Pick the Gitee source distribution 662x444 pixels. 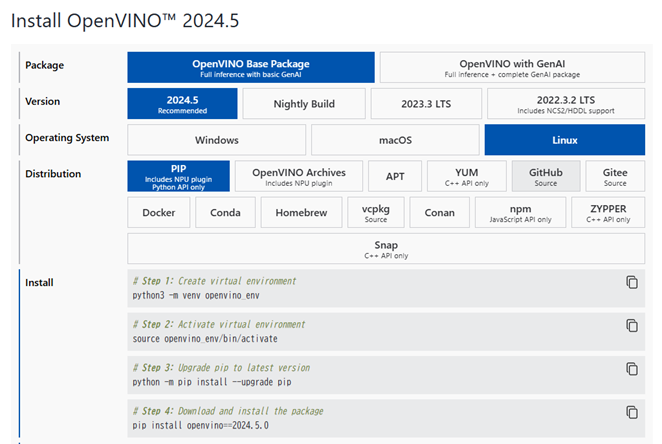pos(615,176)
